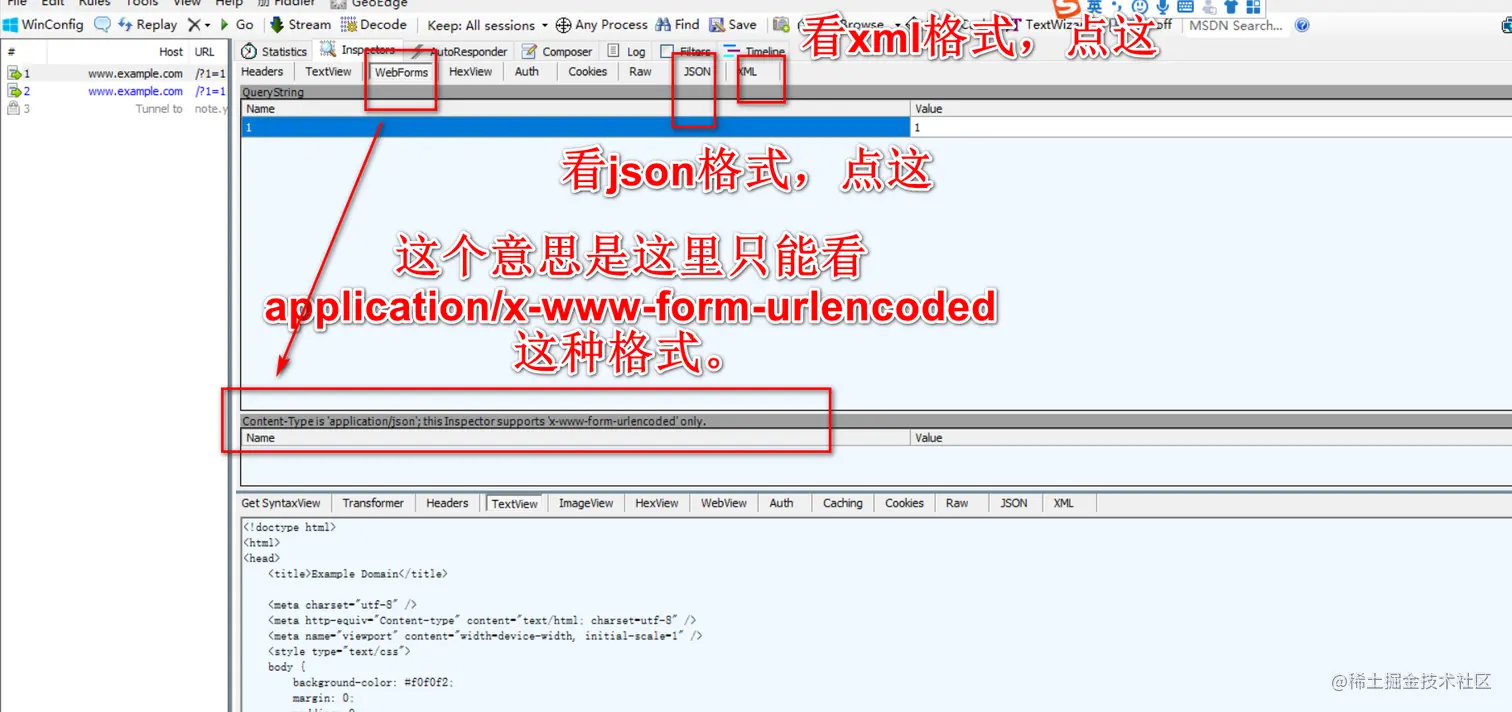Replay the selected session
1512x712 pixels.
coord(147,25)
